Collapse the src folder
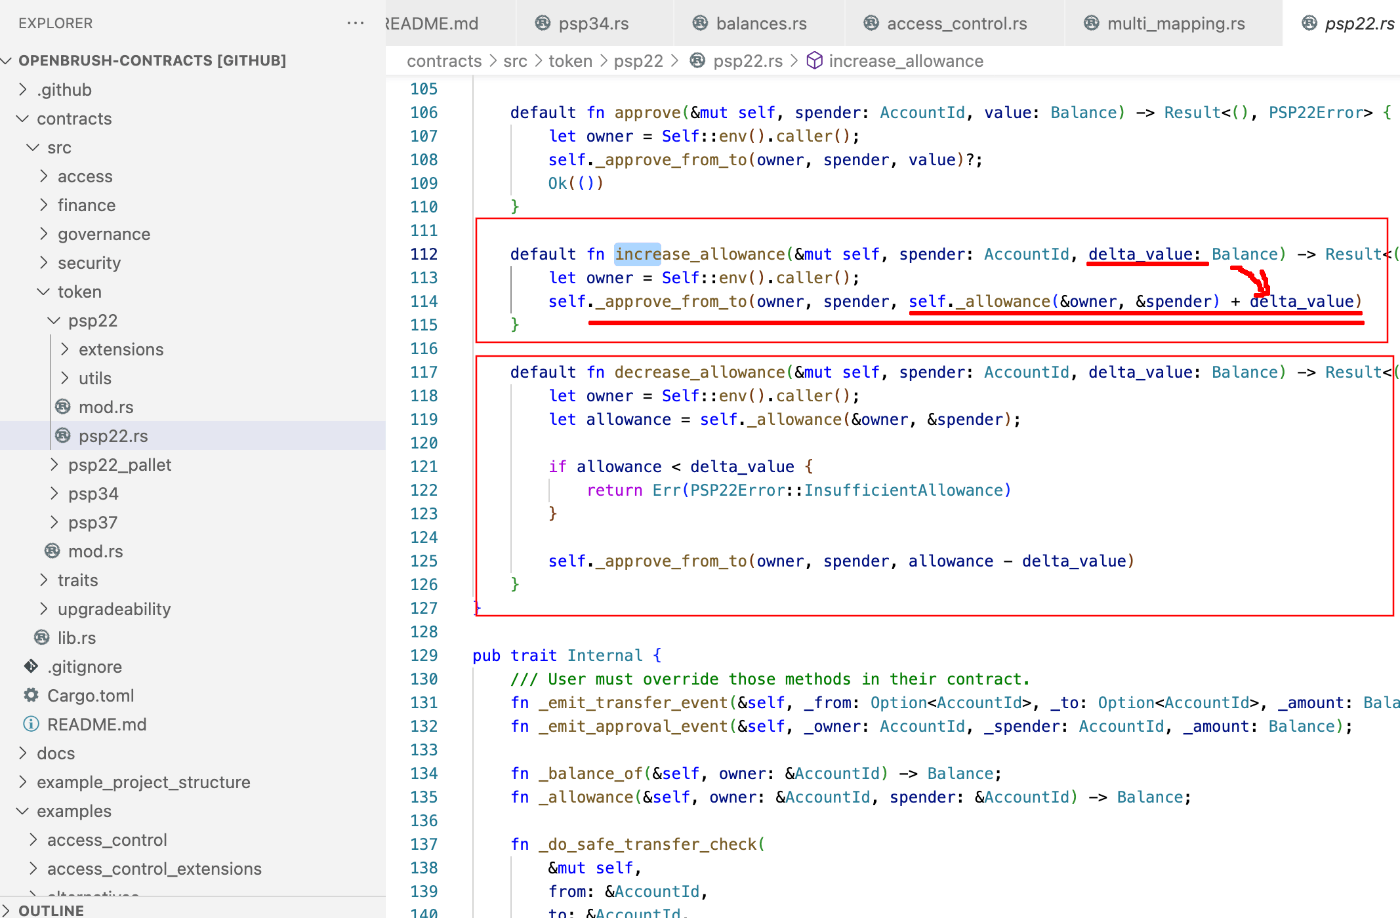1400x918 pixels. tap(33, 148)
